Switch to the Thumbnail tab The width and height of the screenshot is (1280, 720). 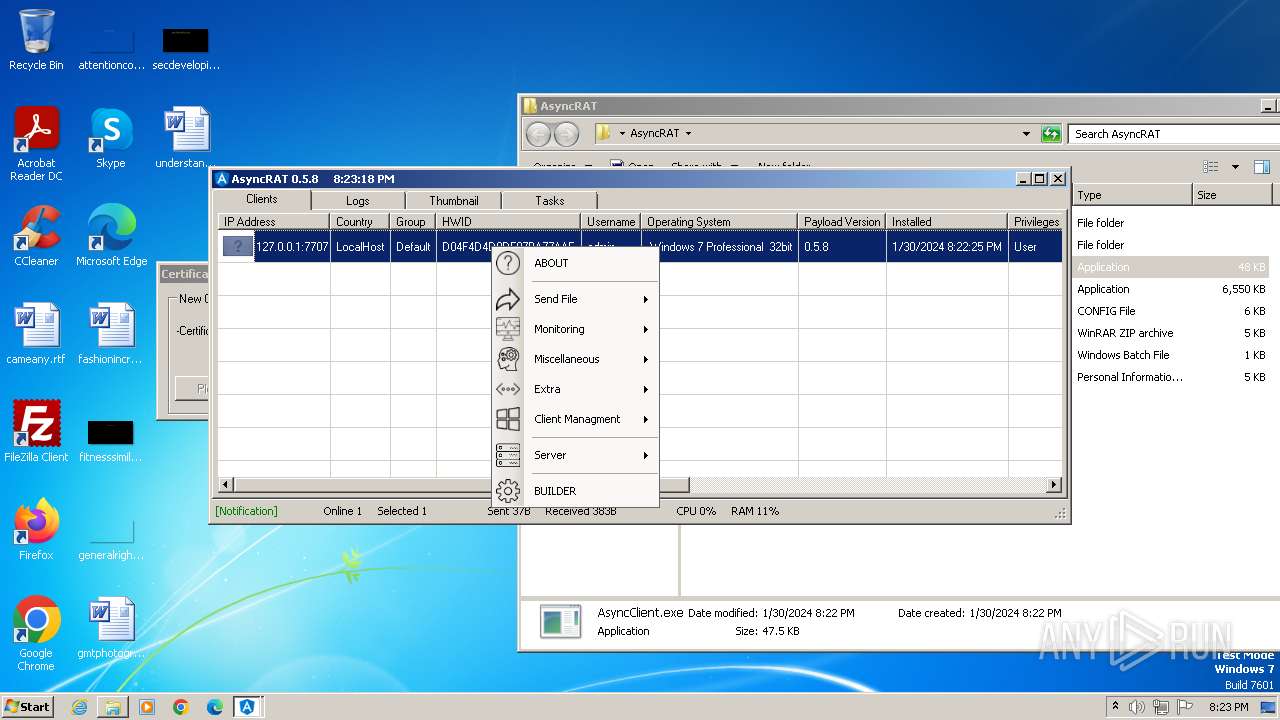click(454, 201)
